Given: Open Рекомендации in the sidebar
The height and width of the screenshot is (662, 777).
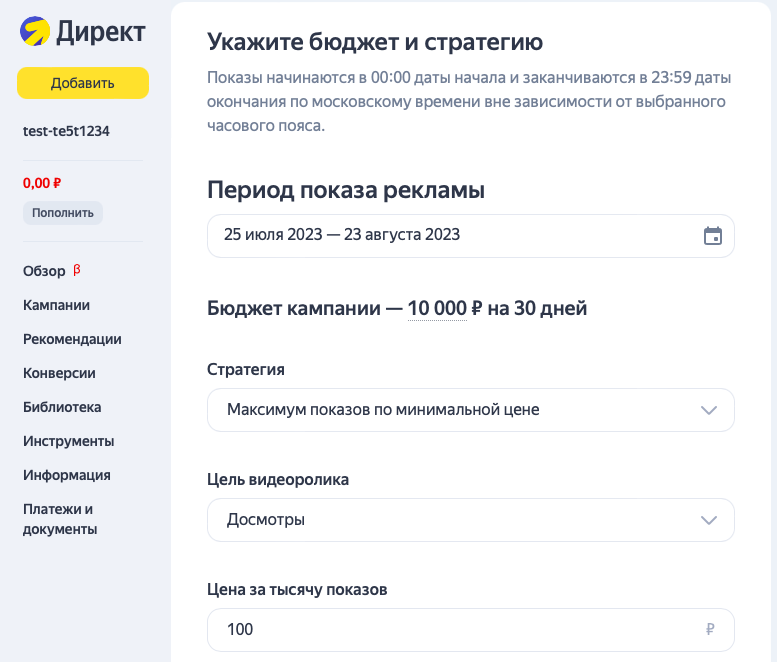Looking at the screenshot, I should coord(72,339).
